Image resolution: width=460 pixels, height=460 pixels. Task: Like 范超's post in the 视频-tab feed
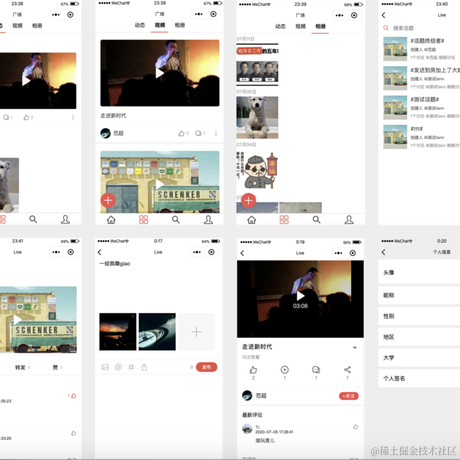point(181,133)
